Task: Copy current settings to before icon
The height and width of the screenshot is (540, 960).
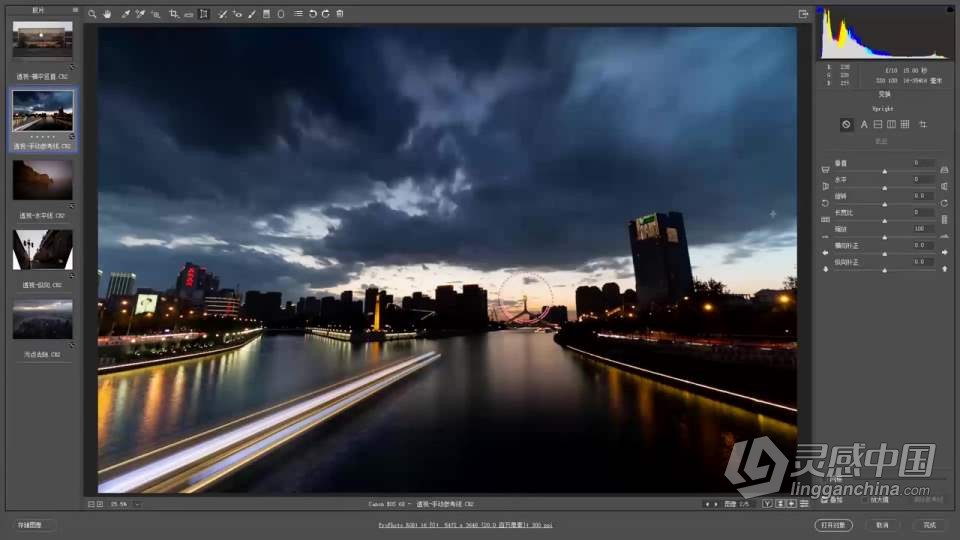Action: point(792,504)
